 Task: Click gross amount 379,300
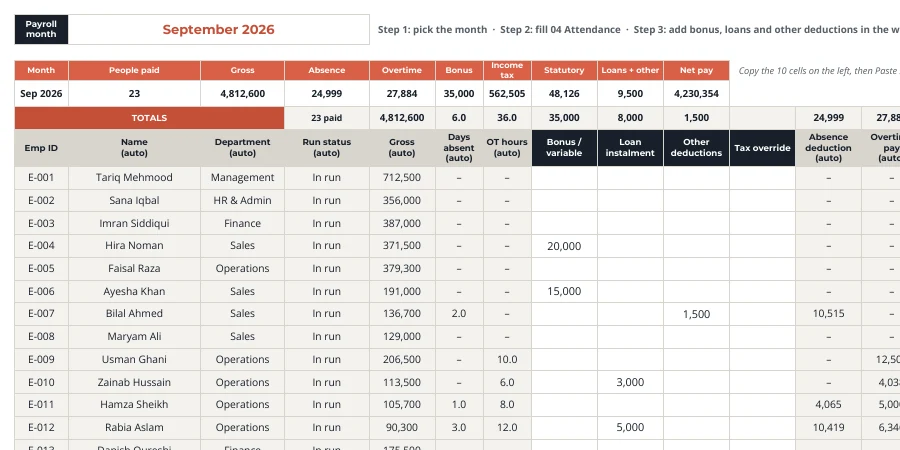tap(402, 269)
